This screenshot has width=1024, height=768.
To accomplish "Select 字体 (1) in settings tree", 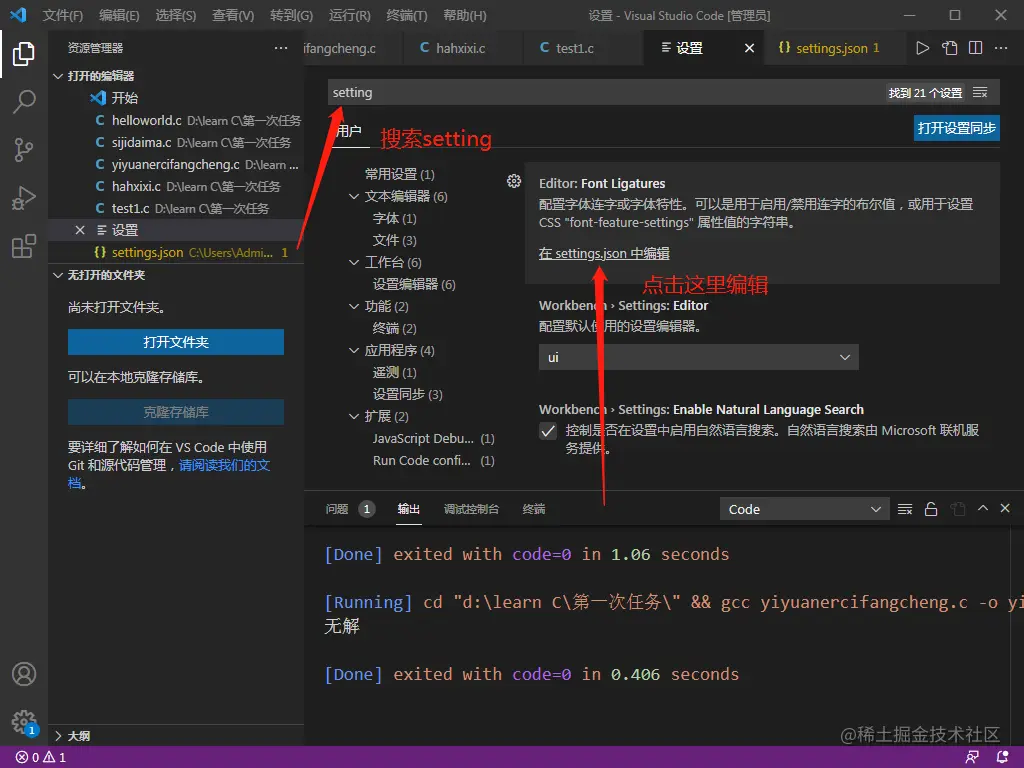I will [x=394, y=218].
